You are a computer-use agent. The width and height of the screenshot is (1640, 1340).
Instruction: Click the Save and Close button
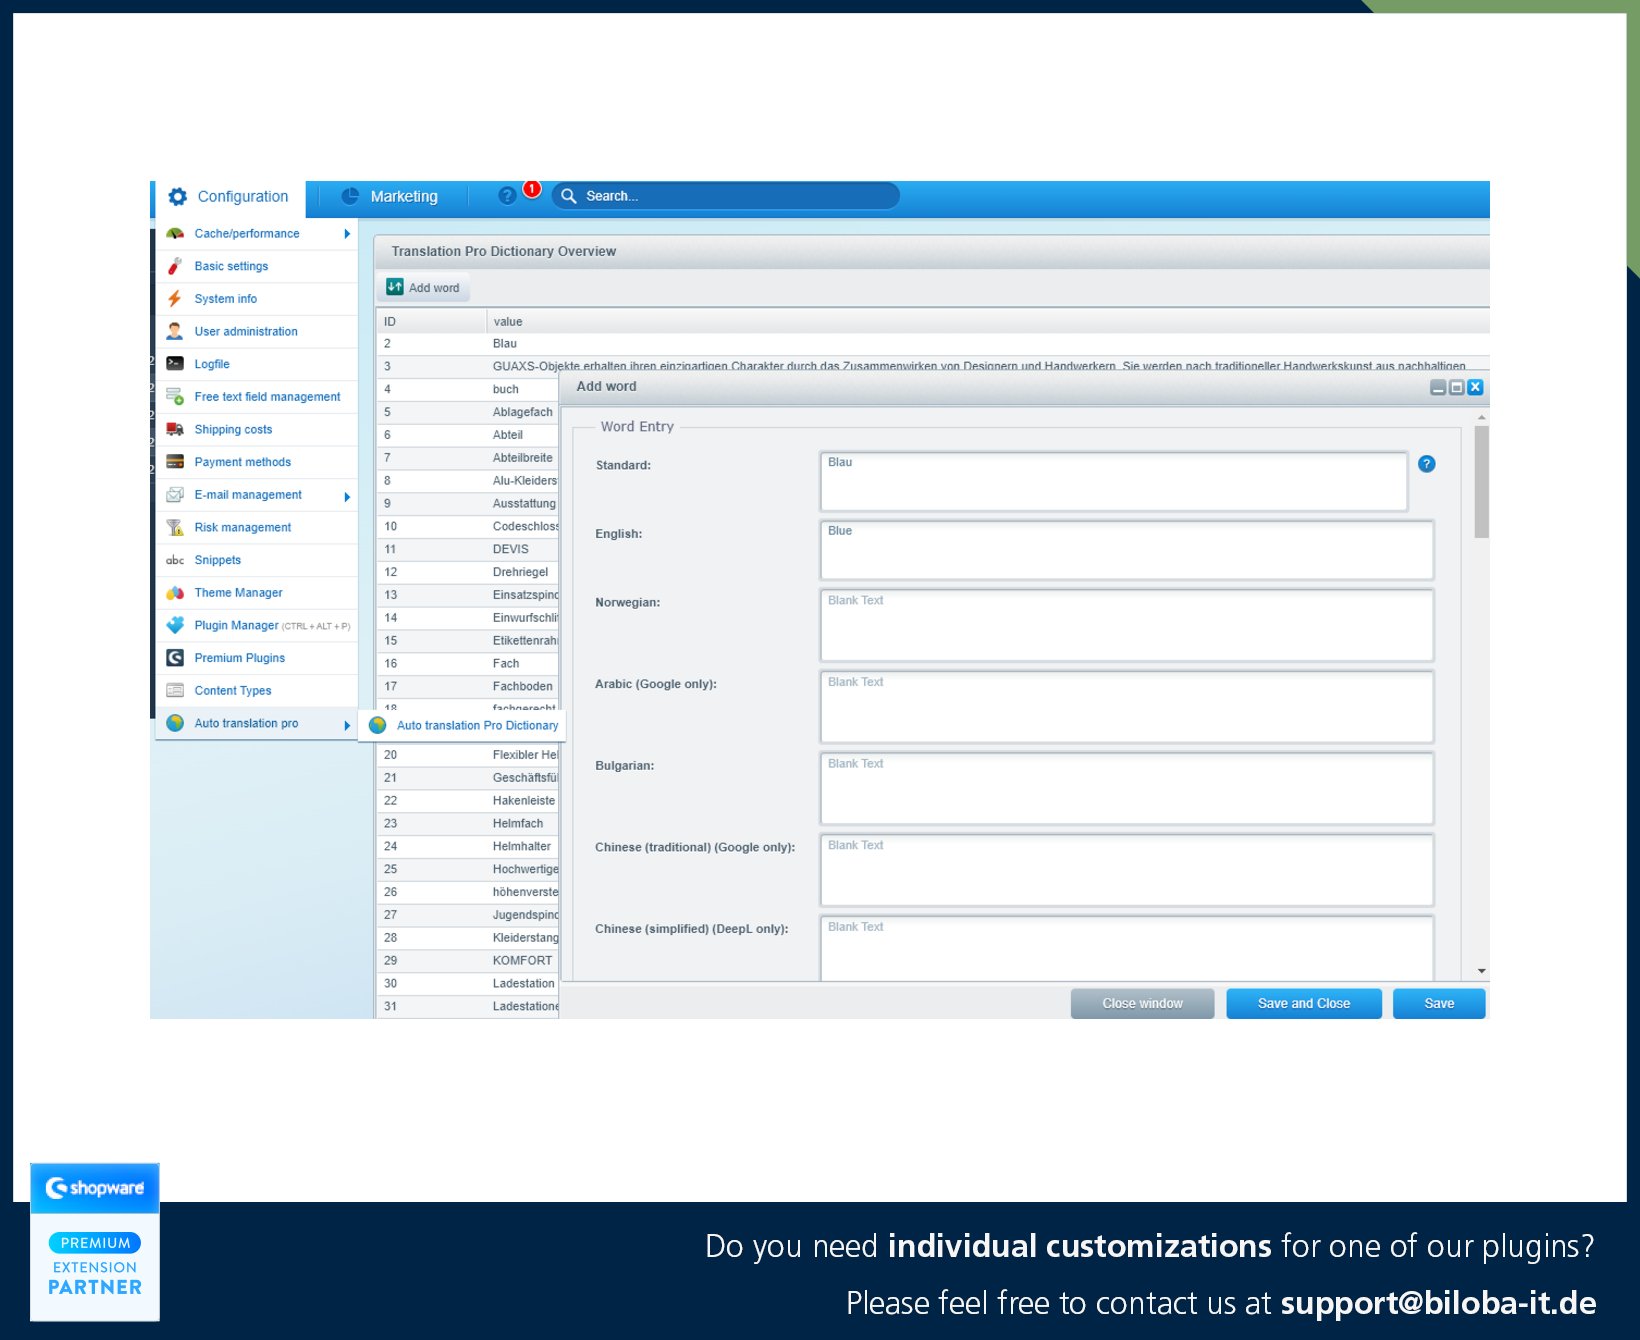coord(1304,1003)
